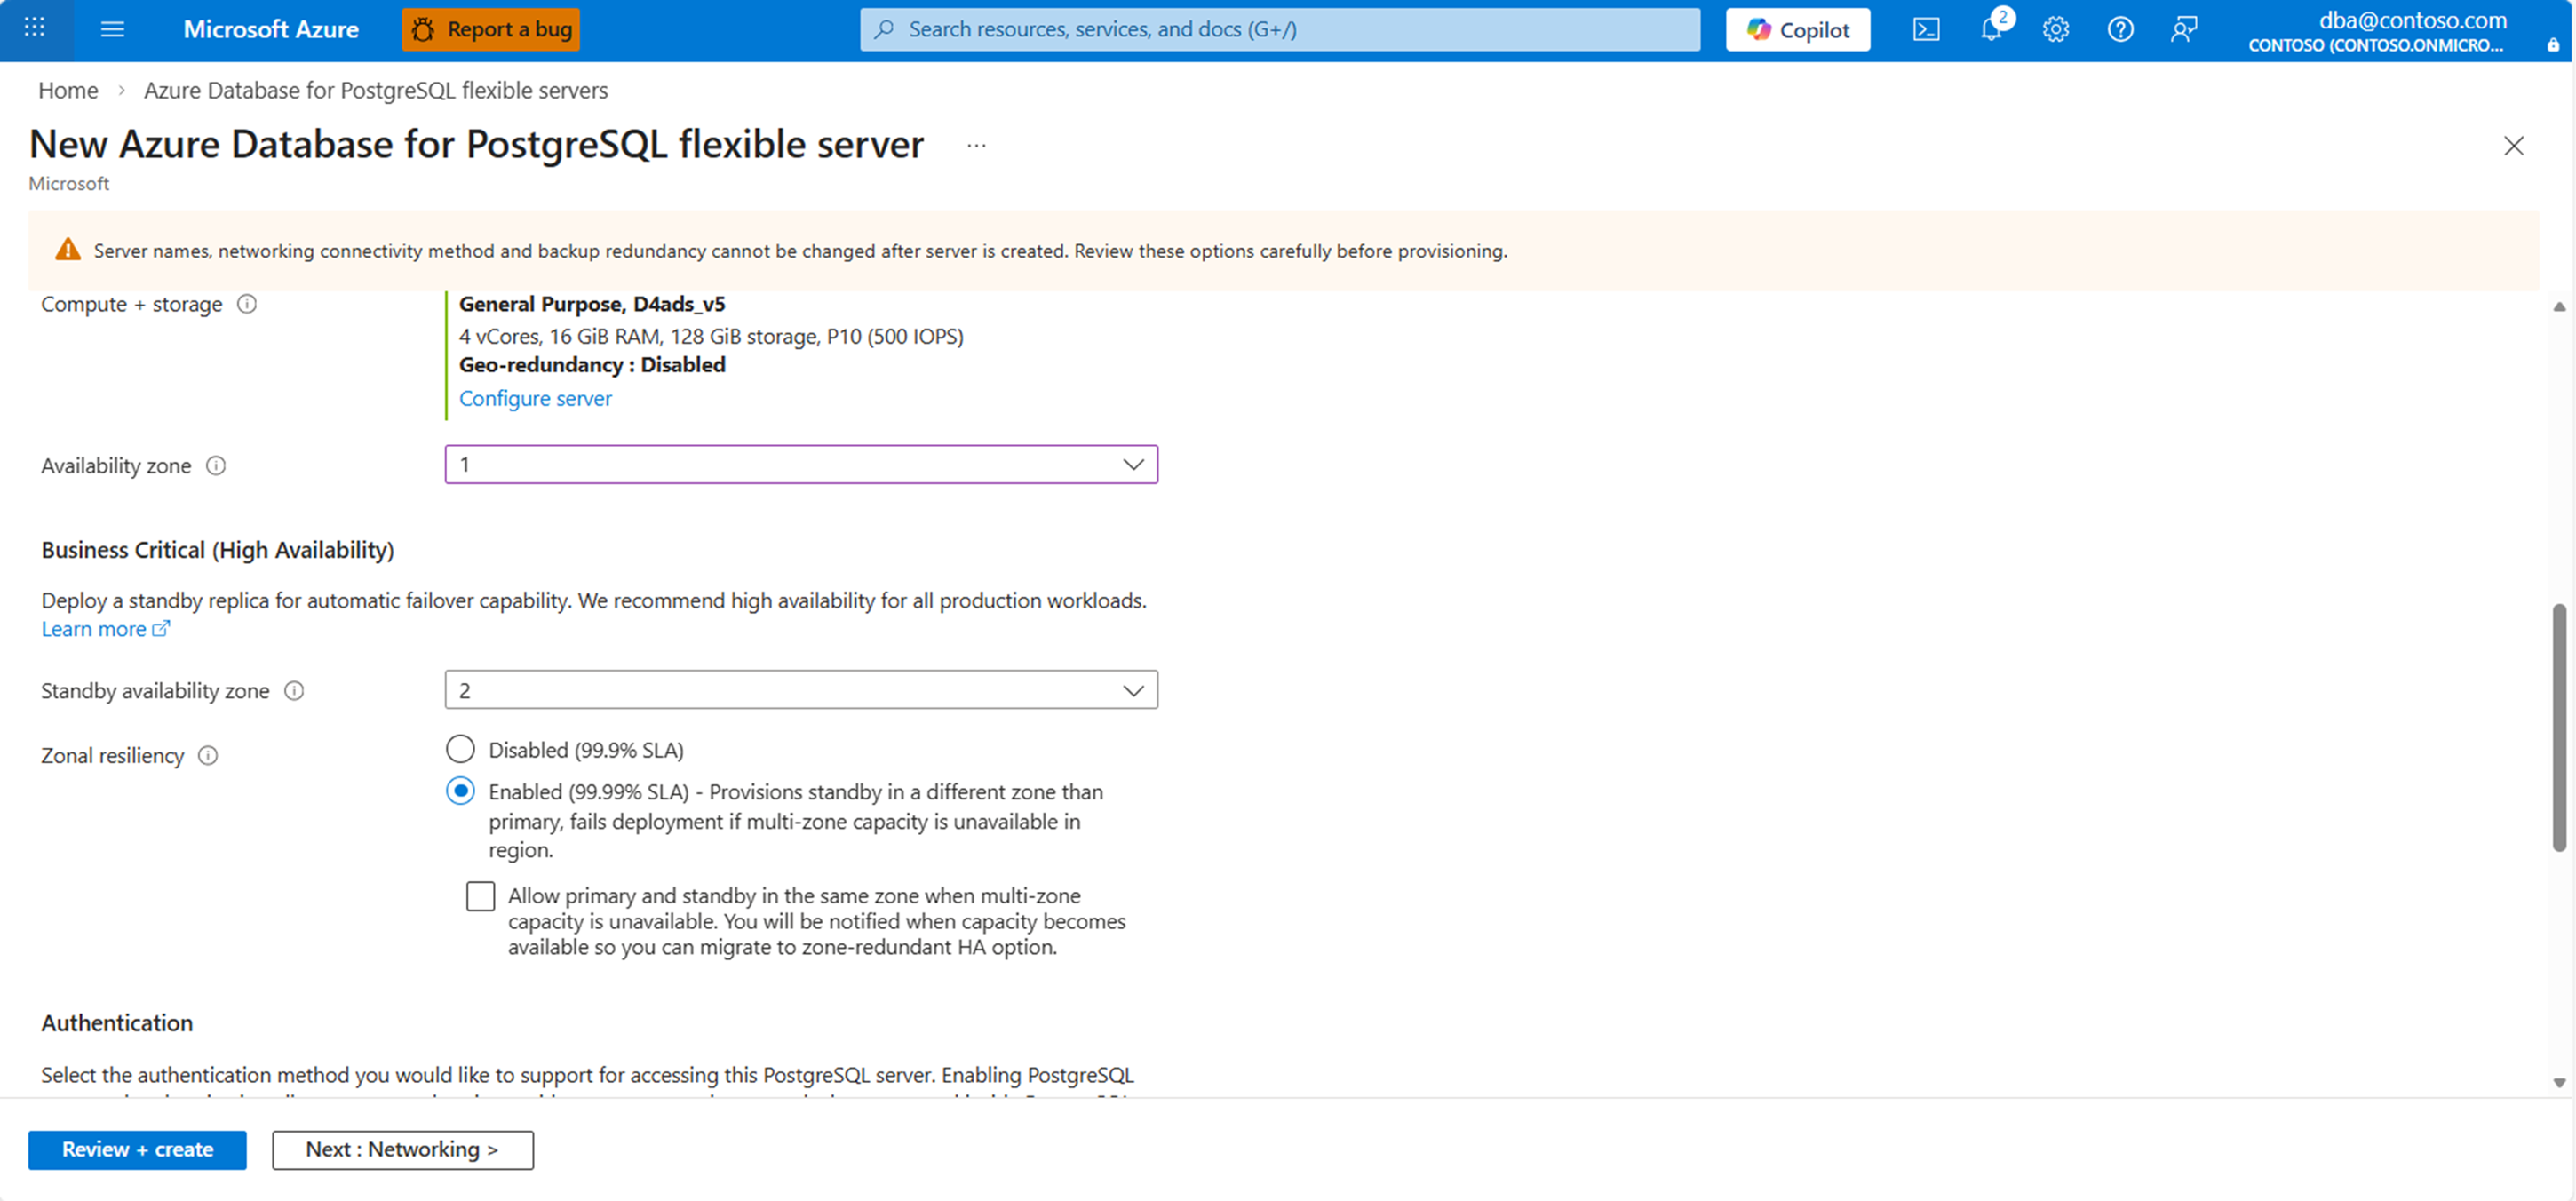Expand the Availability zone dropdown
Screen dimensions: 2576x1201
tap(801, 464)
